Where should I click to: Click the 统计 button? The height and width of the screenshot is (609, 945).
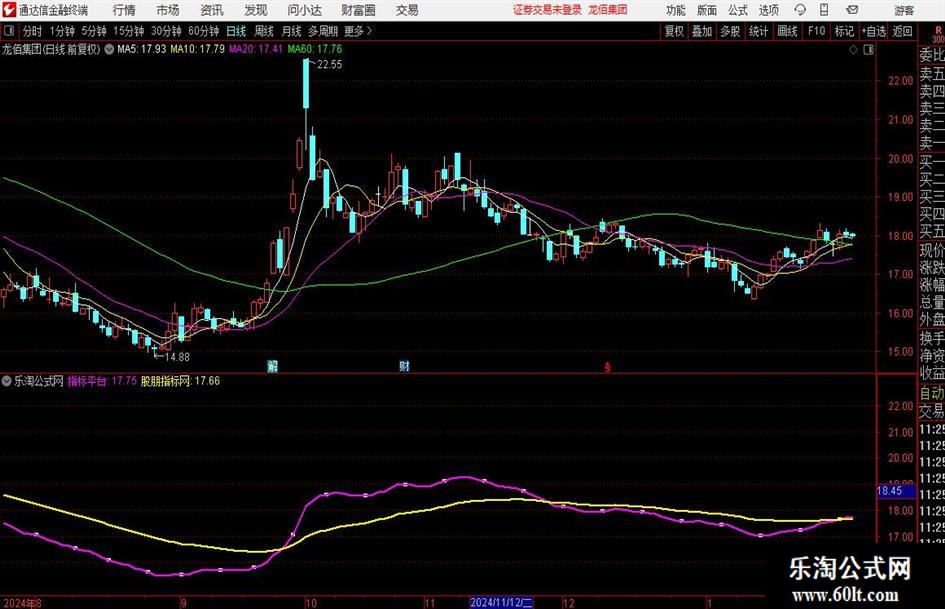tap(758, 31)
